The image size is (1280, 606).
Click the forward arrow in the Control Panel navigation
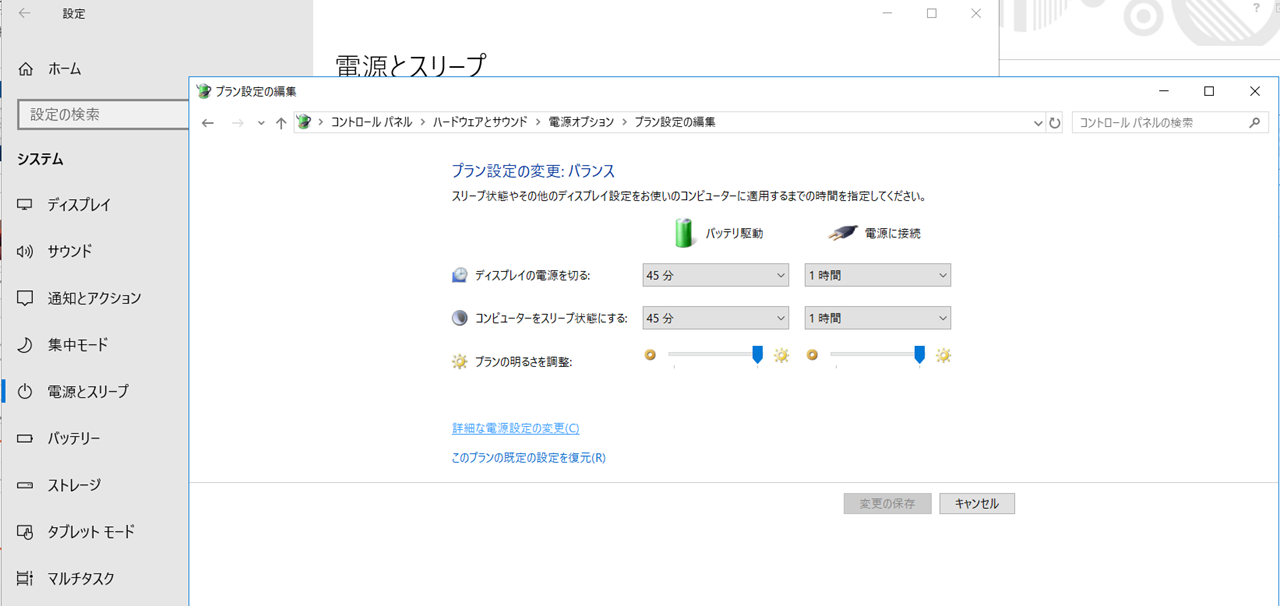237,123
